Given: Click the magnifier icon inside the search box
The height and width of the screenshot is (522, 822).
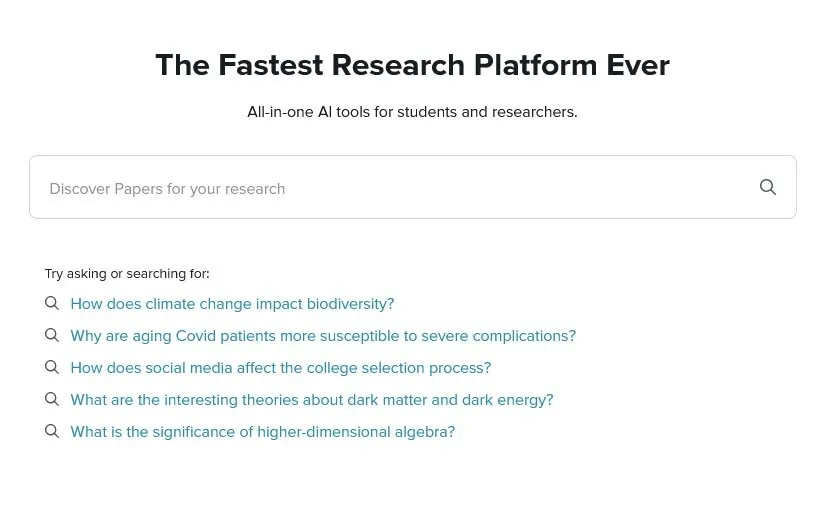Looking at the screenshot, I should coord(768,187).
